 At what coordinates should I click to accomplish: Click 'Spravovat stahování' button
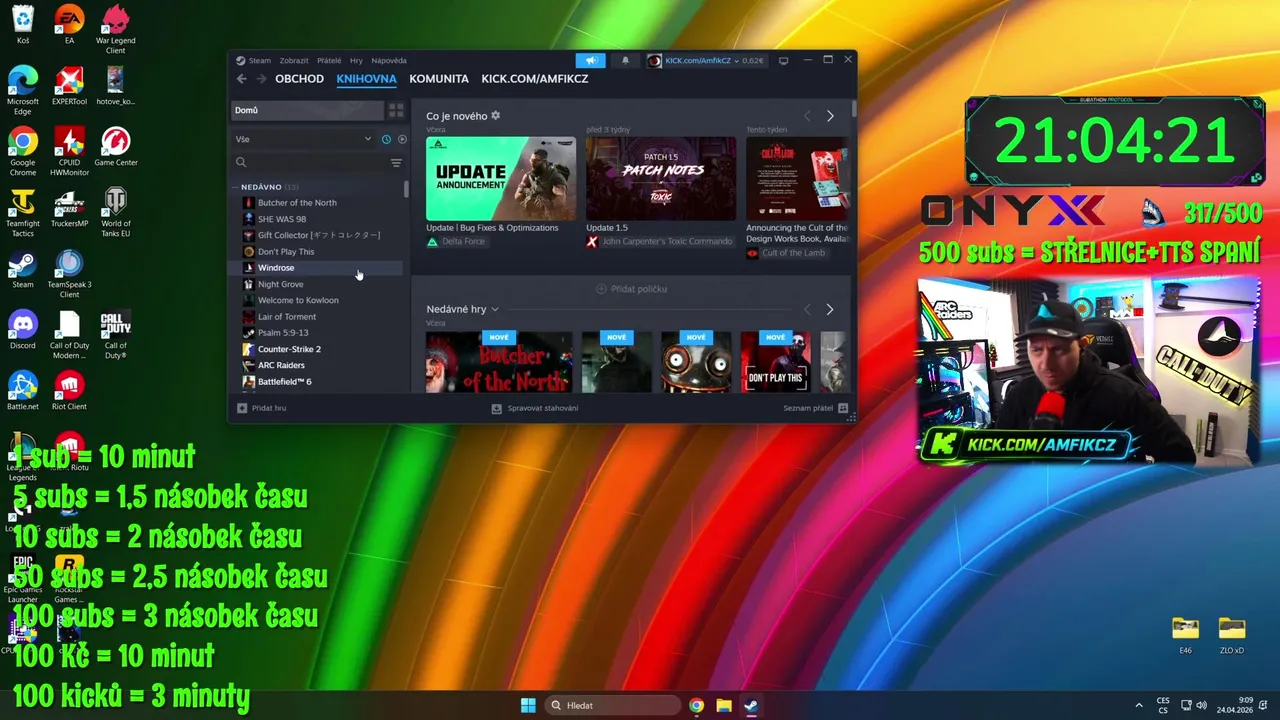(535, 408)
